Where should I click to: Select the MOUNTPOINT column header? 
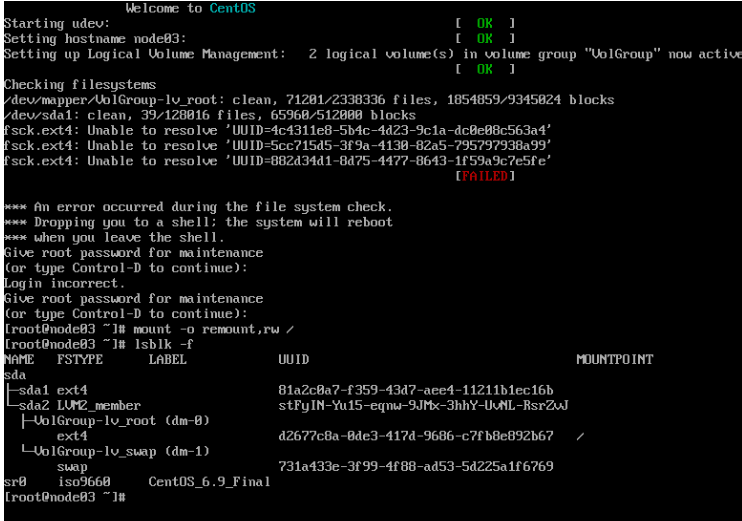click(614, 359)
